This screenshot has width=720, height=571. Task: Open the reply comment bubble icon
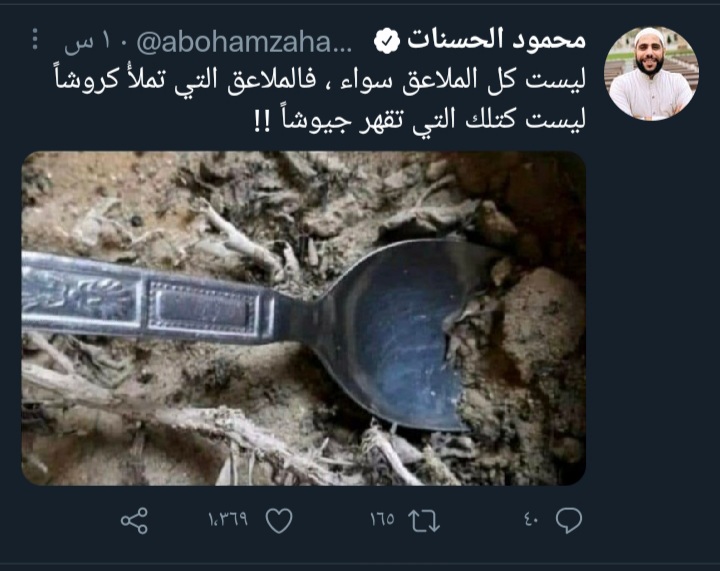tap(569, 521)
